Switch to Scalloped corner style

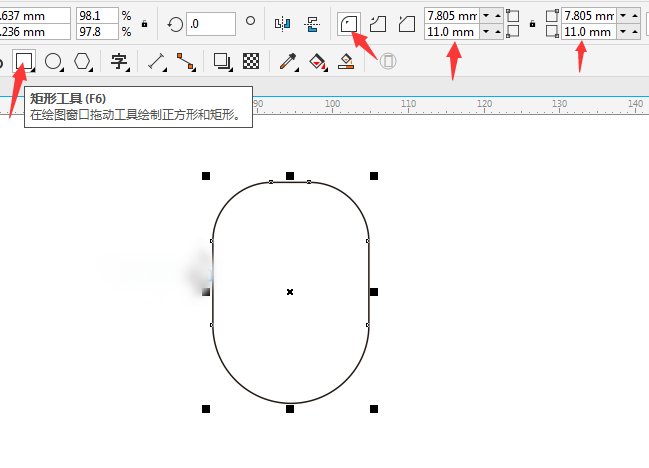coord(378,23)
